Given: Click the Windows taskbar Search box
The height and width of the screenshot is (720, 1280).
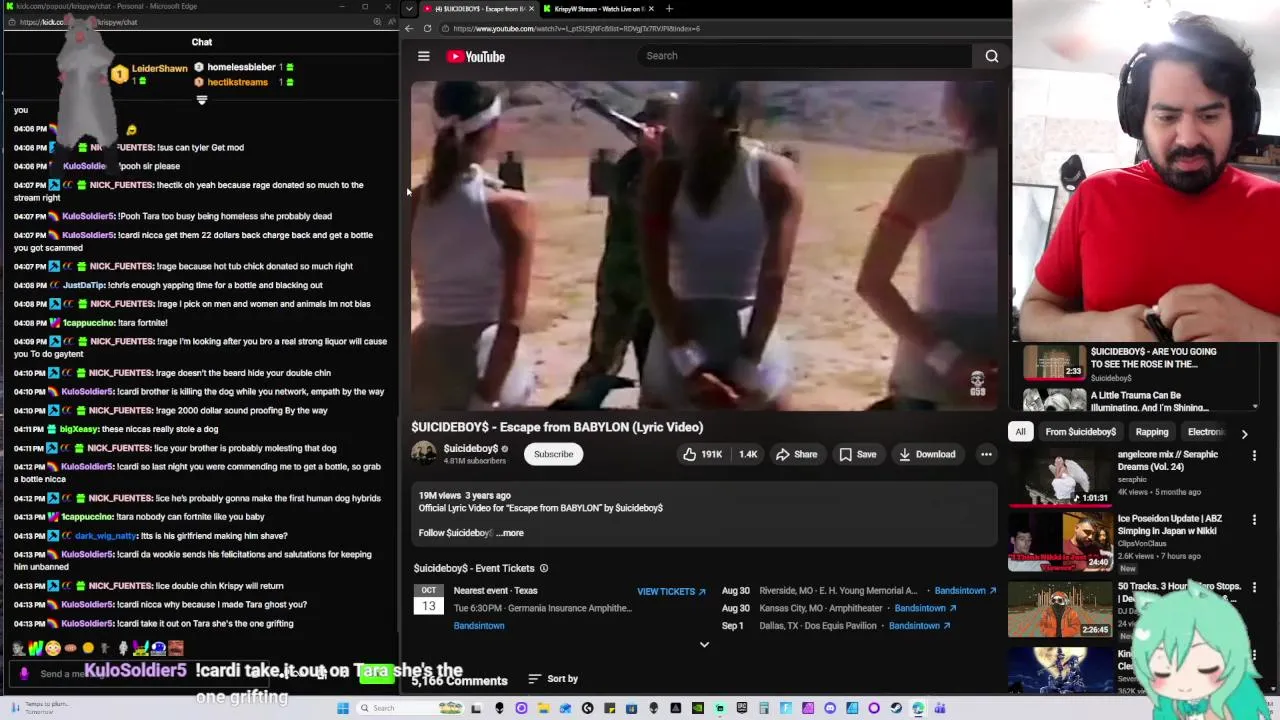Looking at the screenshot, I should point(410,708).
